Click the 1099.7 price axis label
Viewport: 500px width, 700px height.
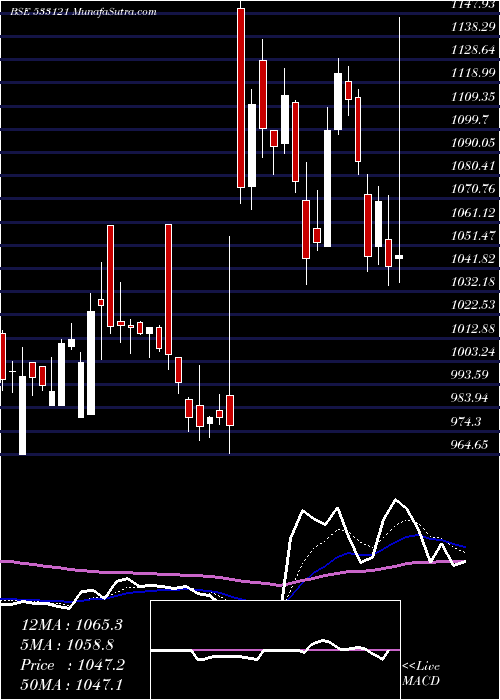471,120
